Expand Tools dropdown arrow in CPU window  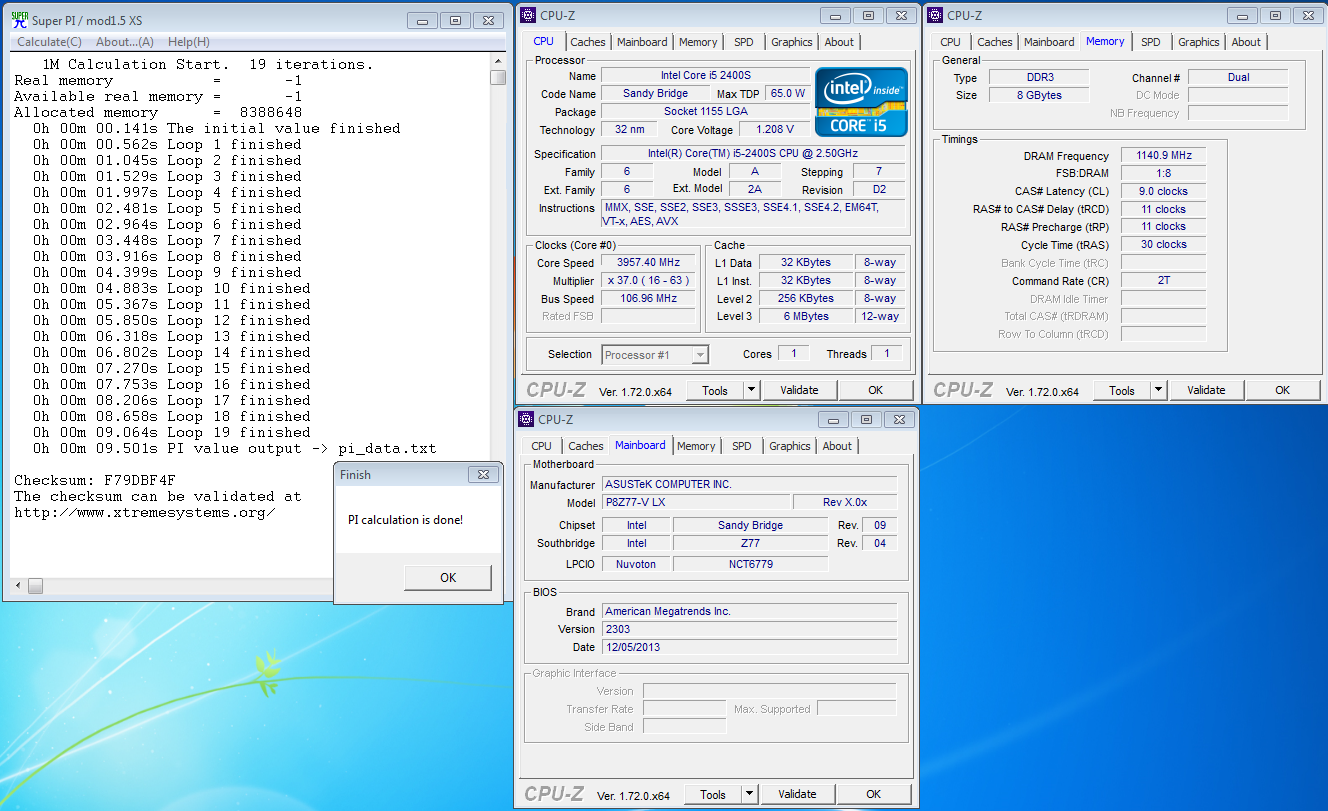(x=751, y=390)
